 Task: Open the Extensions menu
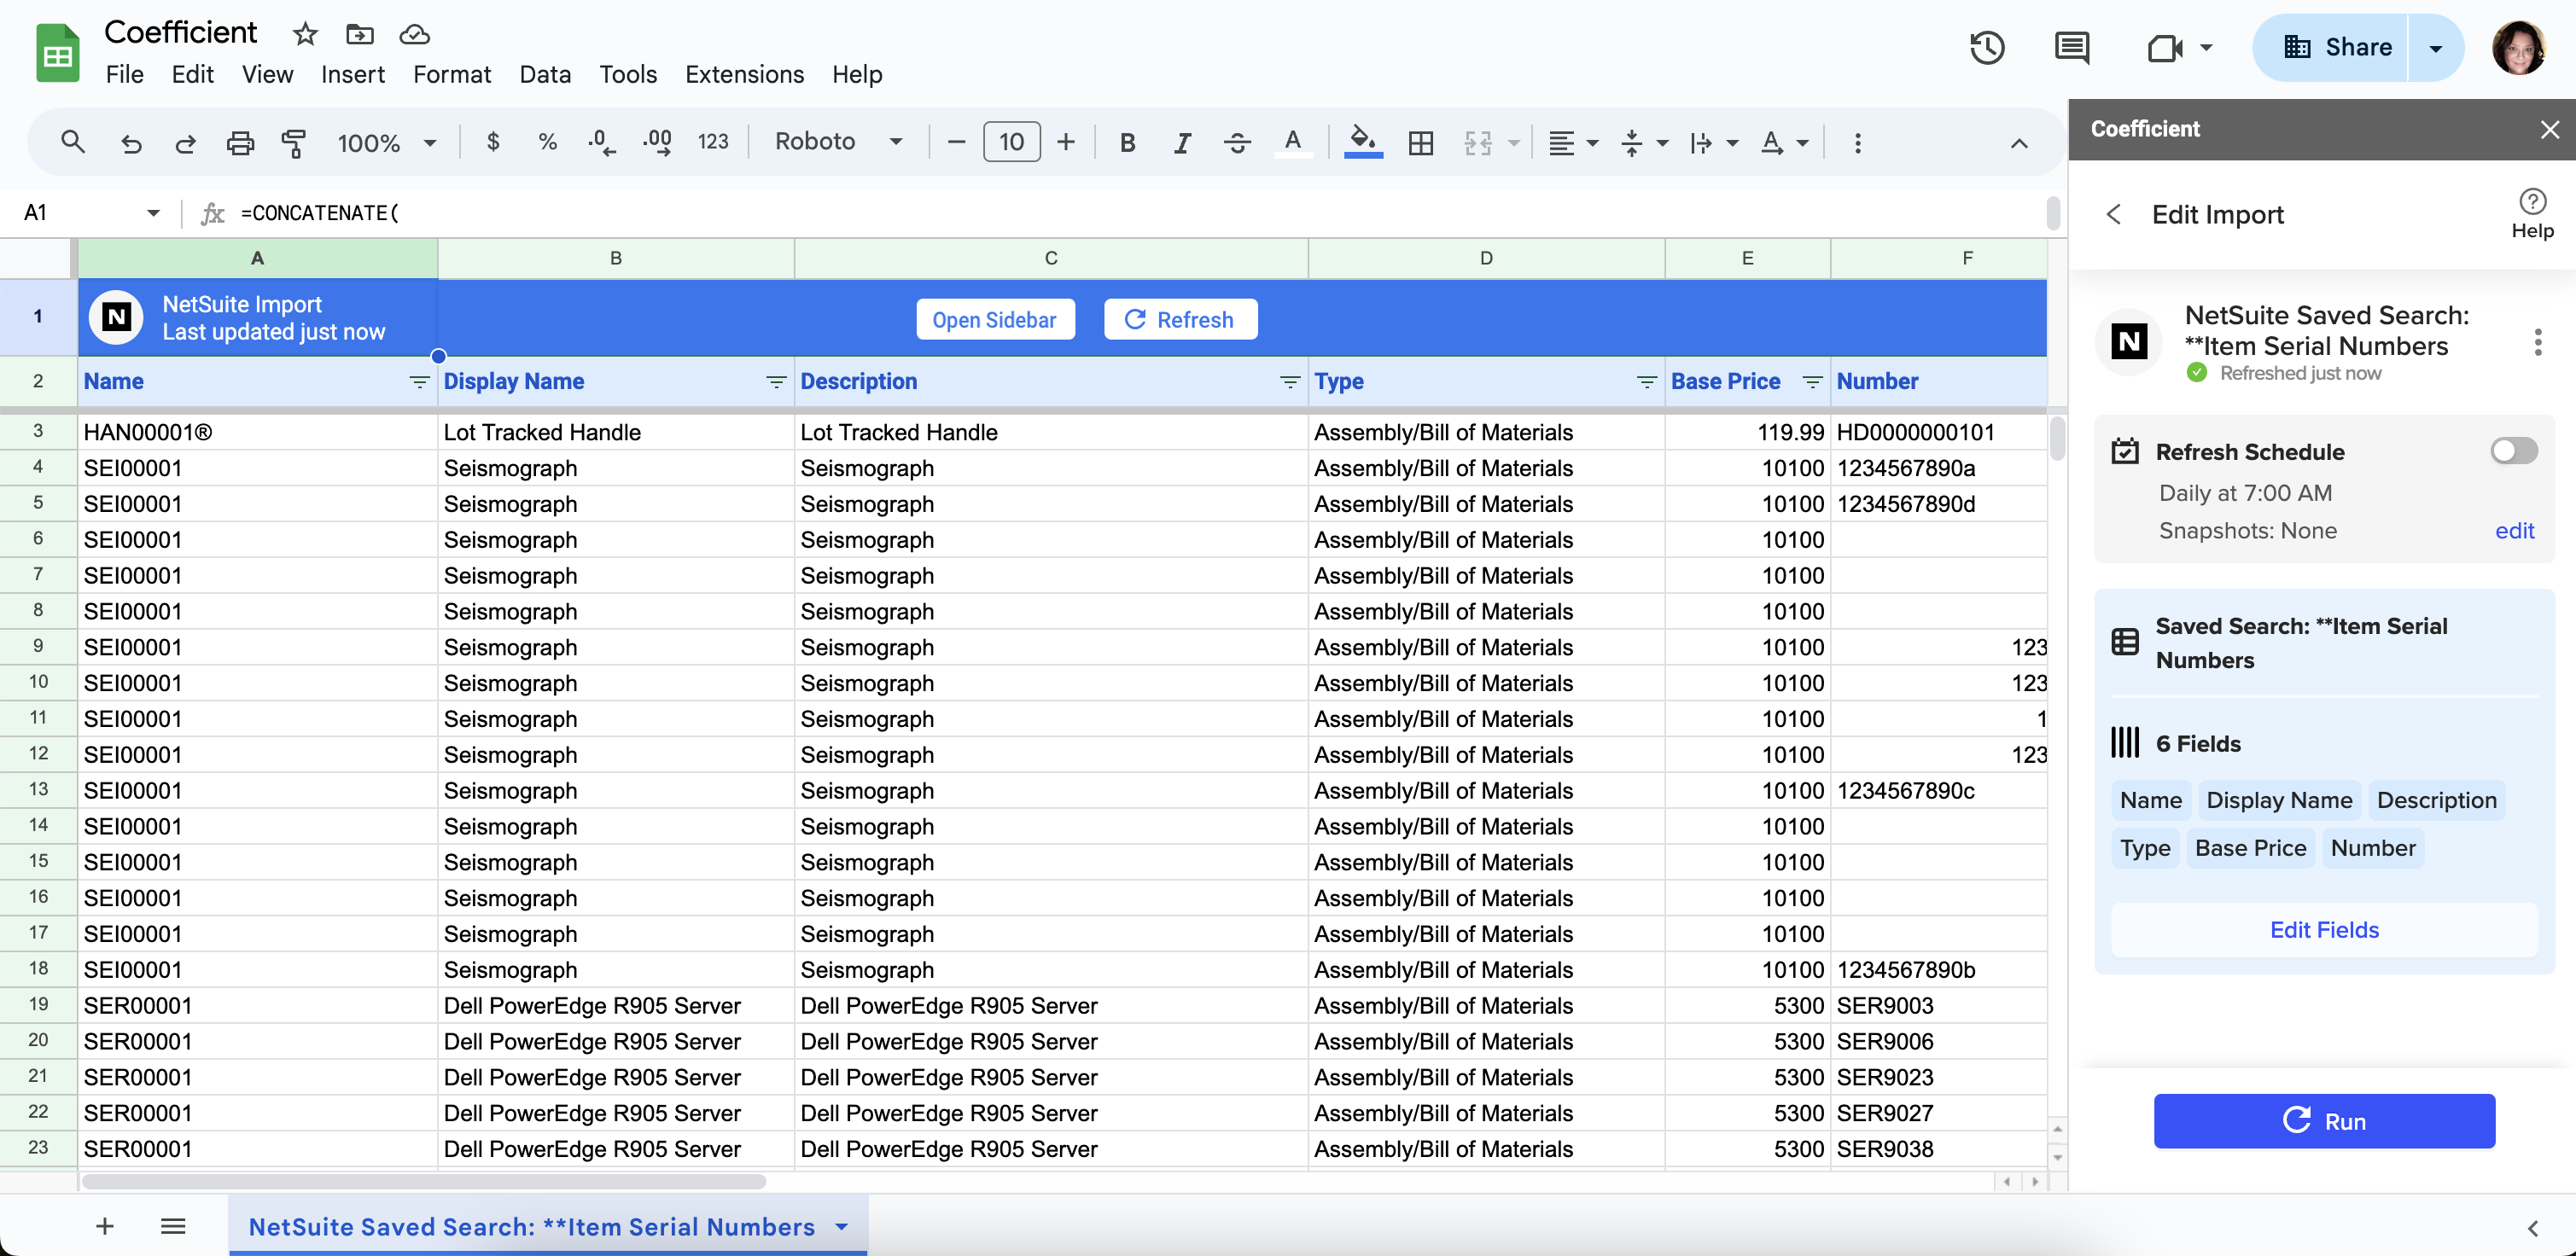click(x=744, y=74)
